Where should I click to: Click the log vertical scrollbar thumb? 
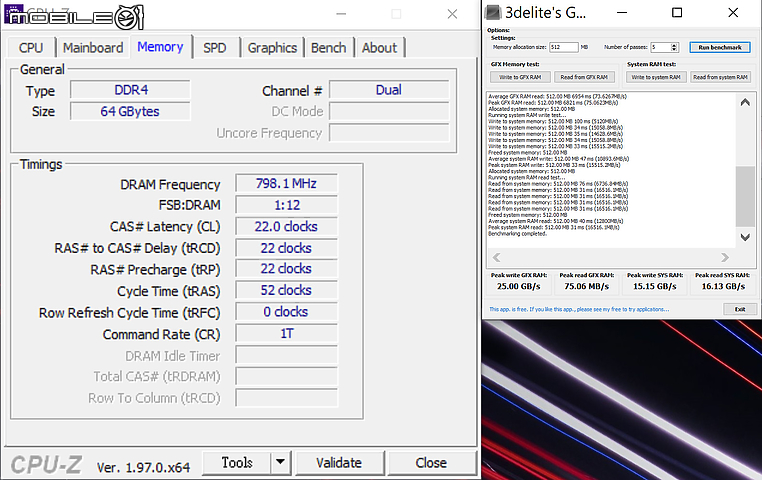[x=745, y=196]
